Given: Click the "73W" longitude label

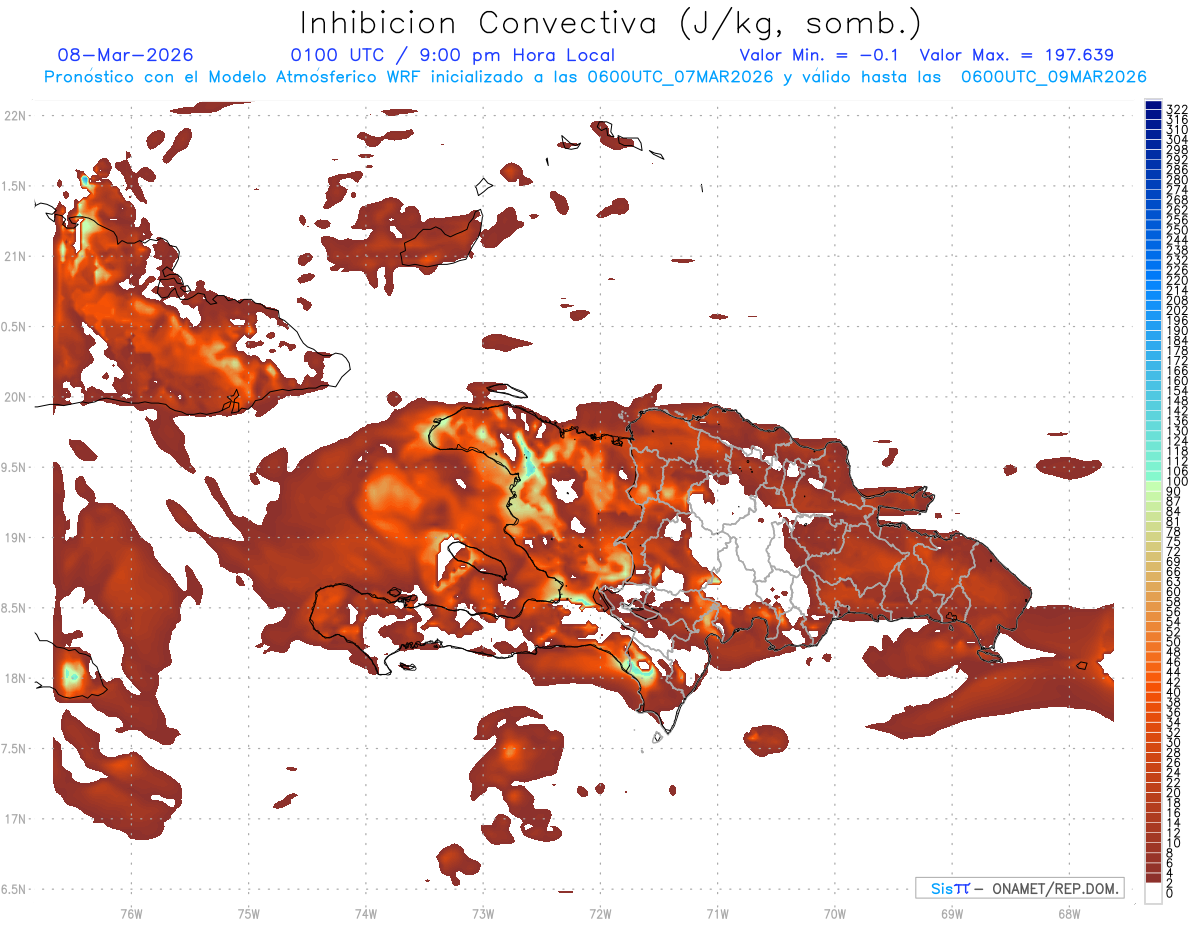Looking at the screenshot, I should pyautogui.click(x=483, y=912).
